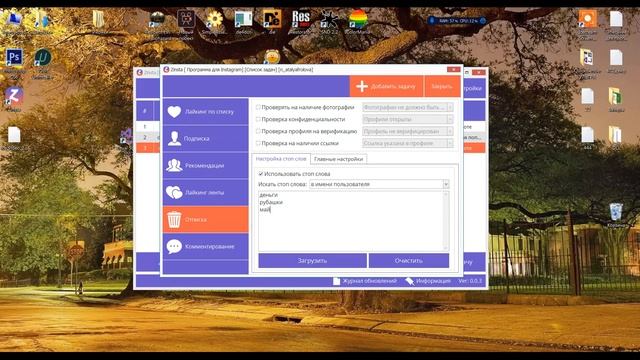
Task: Enable Проверка конфиденциальности checkbox
Action: click(x=258, y=119)
